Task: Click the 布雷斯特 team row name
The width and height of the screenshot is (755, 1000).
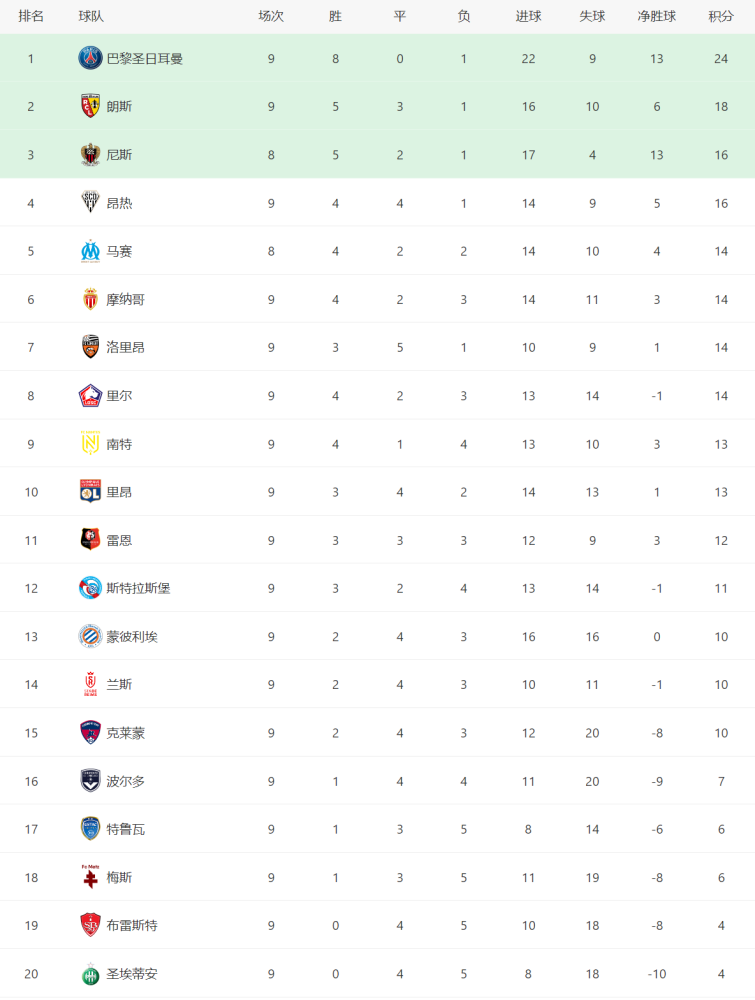Action: pyautogui.click(x=132, y=925)
